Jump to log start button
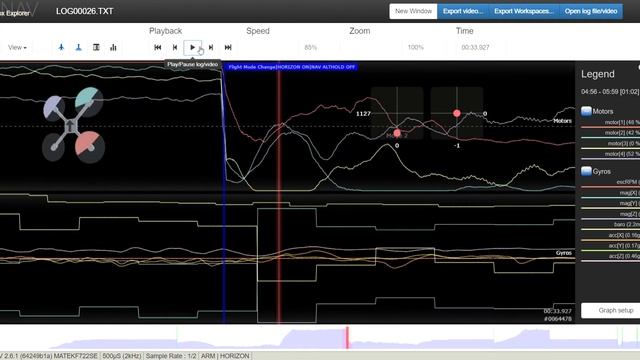 (x=158, y=47)
